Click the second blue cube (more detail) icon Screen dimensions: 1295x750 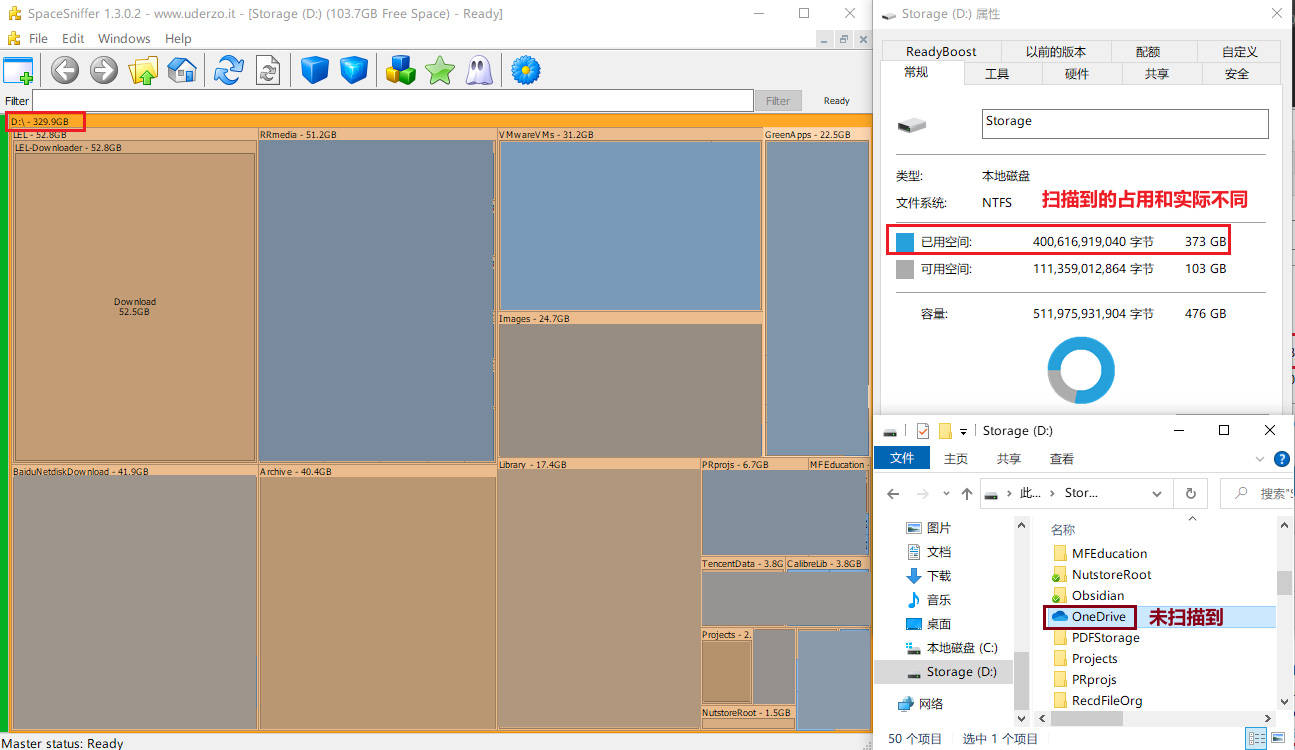pyautogui.click(x=354, y=70)
